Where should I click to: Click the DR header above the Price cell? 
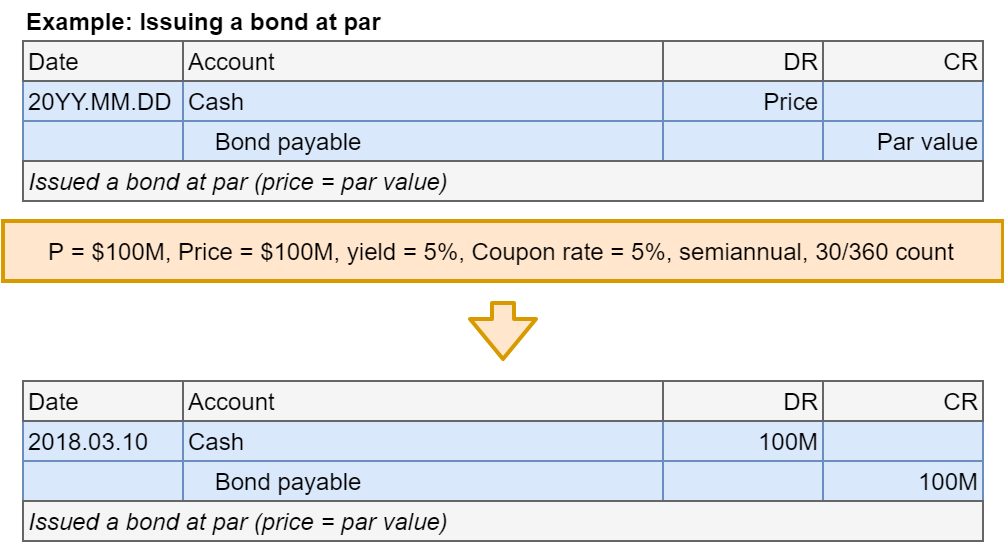(x=742, y=62)
